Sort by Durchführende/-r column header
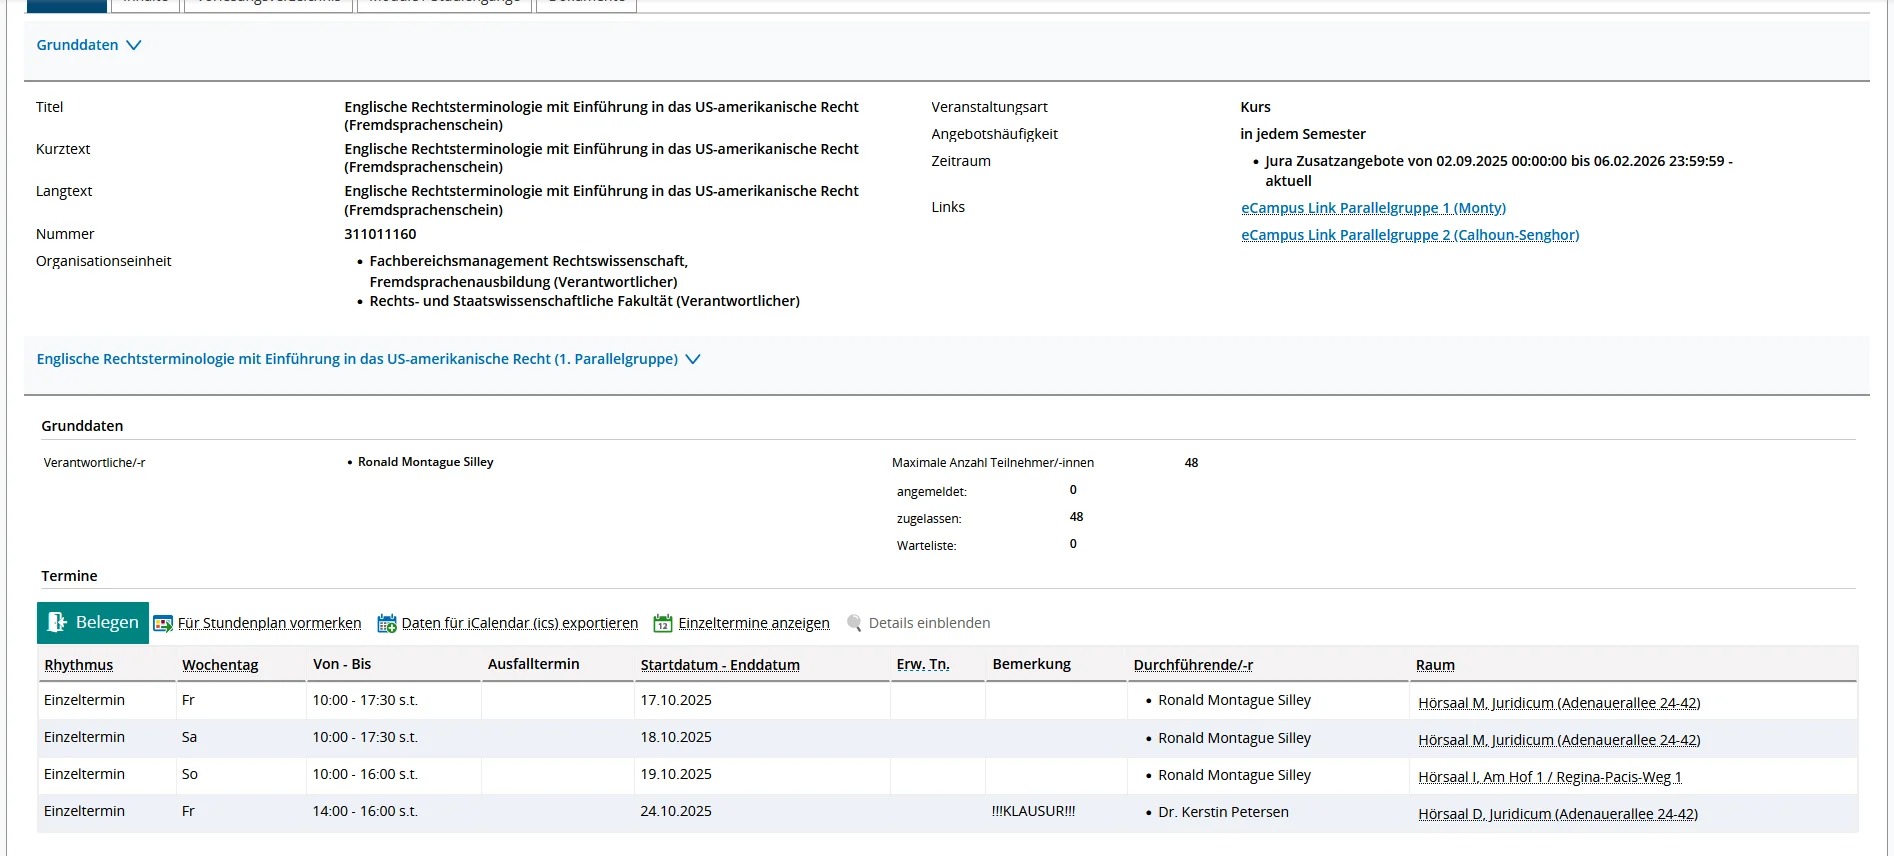The image size is (1894, 856). pos(1193,665)
